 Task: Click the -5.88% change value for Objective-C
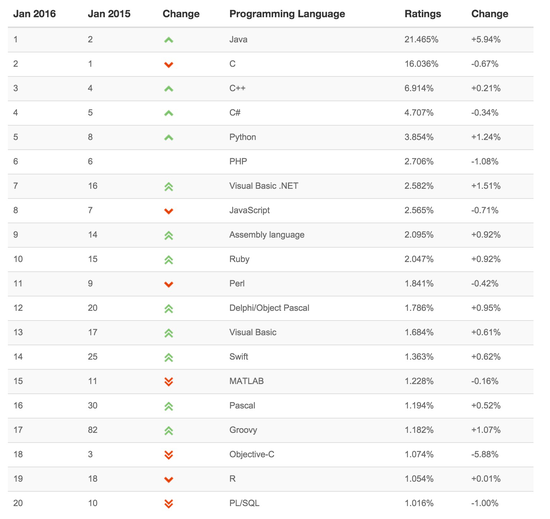pos(485,454)
